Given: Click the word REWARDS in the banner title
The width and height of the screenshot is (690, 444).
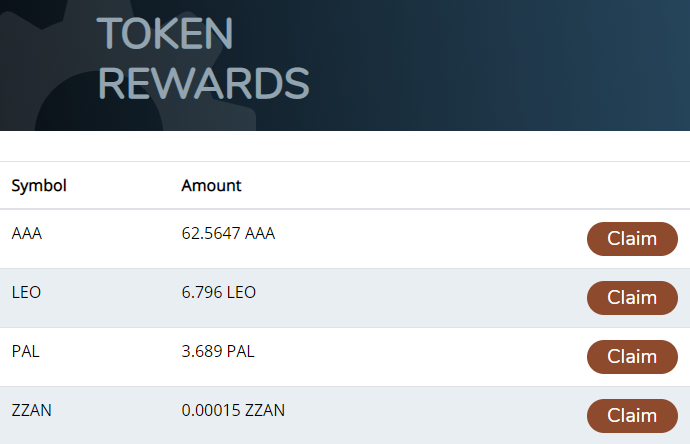Looking at the screenshot, I should 204,83.
